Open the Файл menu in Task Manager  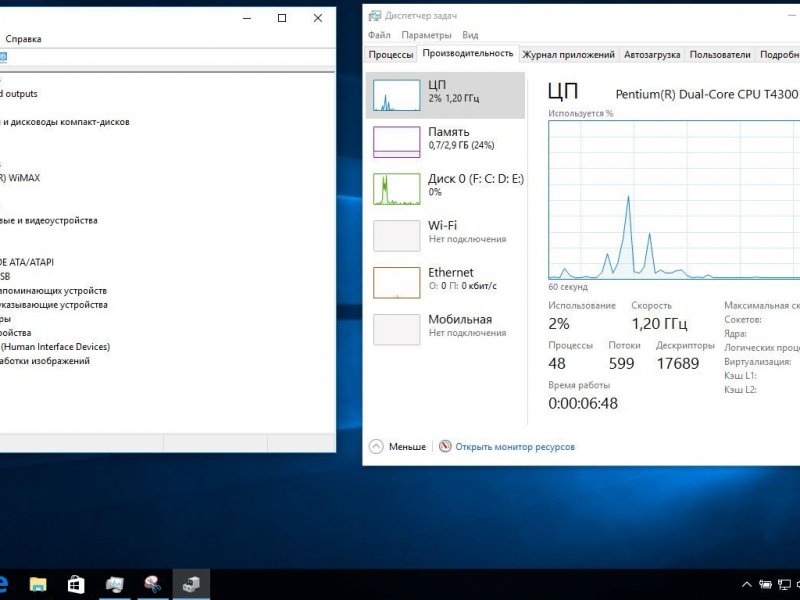coord(379,35)
